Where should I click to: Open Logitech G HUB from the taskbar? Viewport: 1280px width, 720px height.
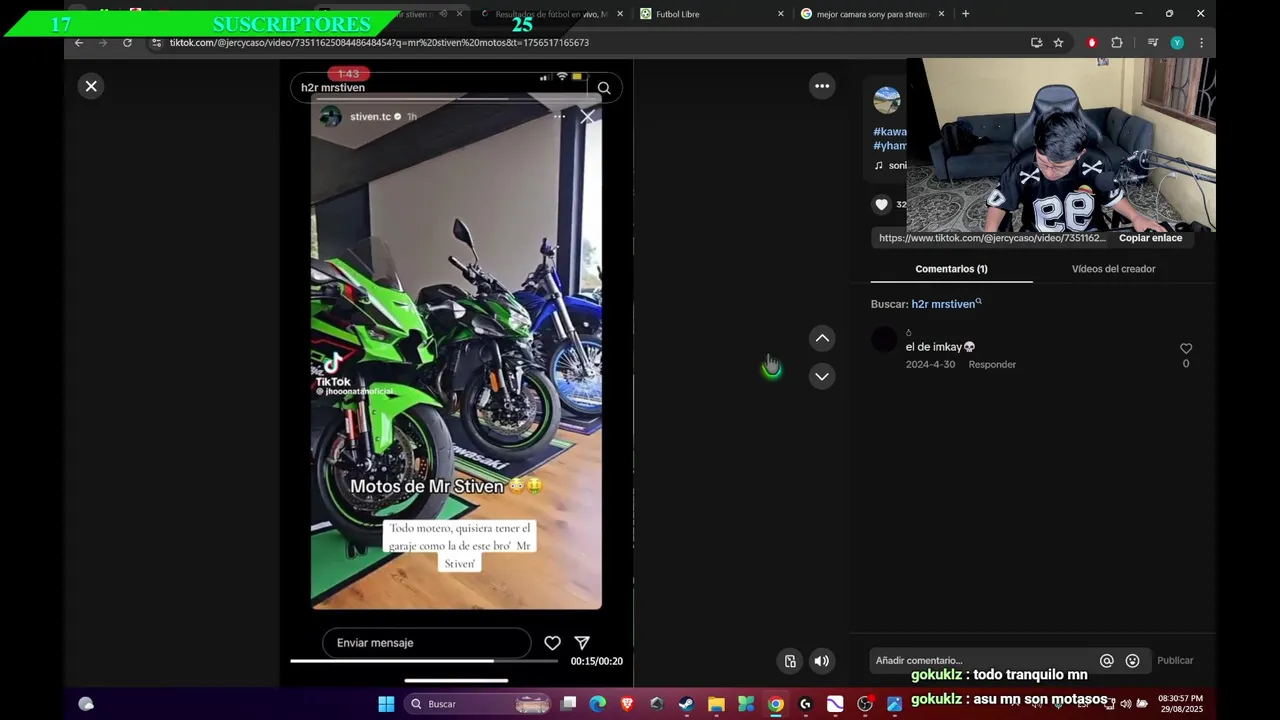805,704
